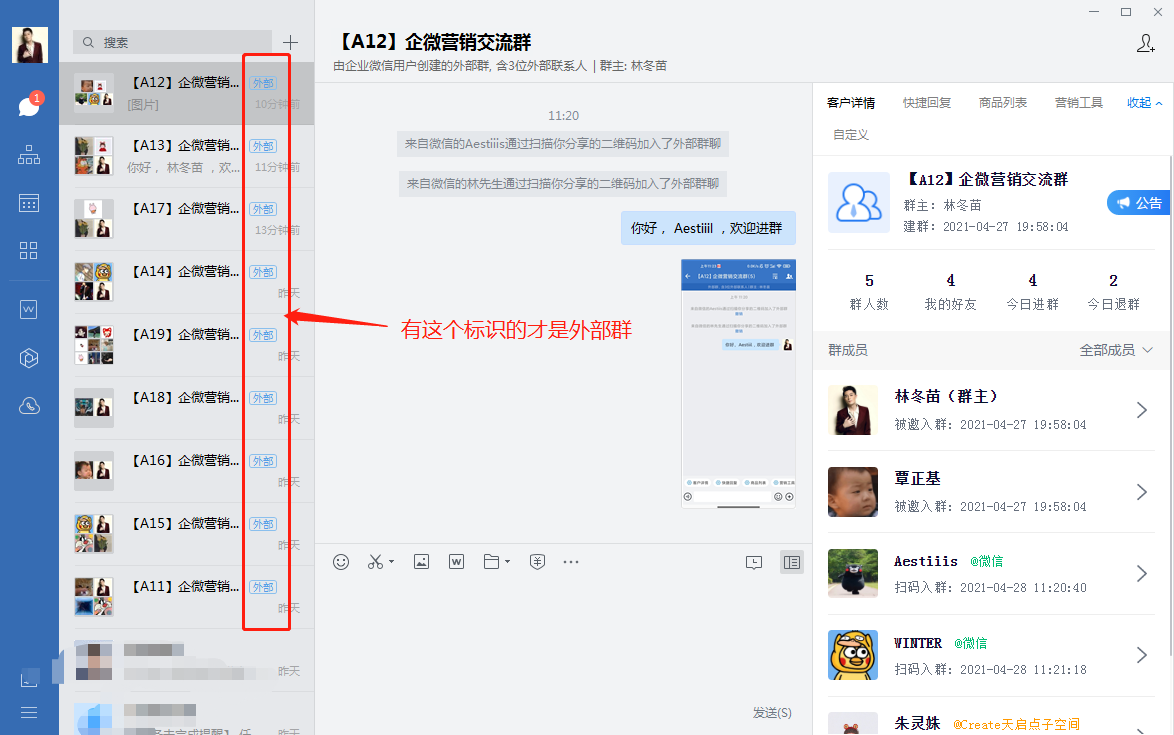Maximize the window
Image resolution: width=1174 pixels, height=735 pixels.
coord(1125,12)
